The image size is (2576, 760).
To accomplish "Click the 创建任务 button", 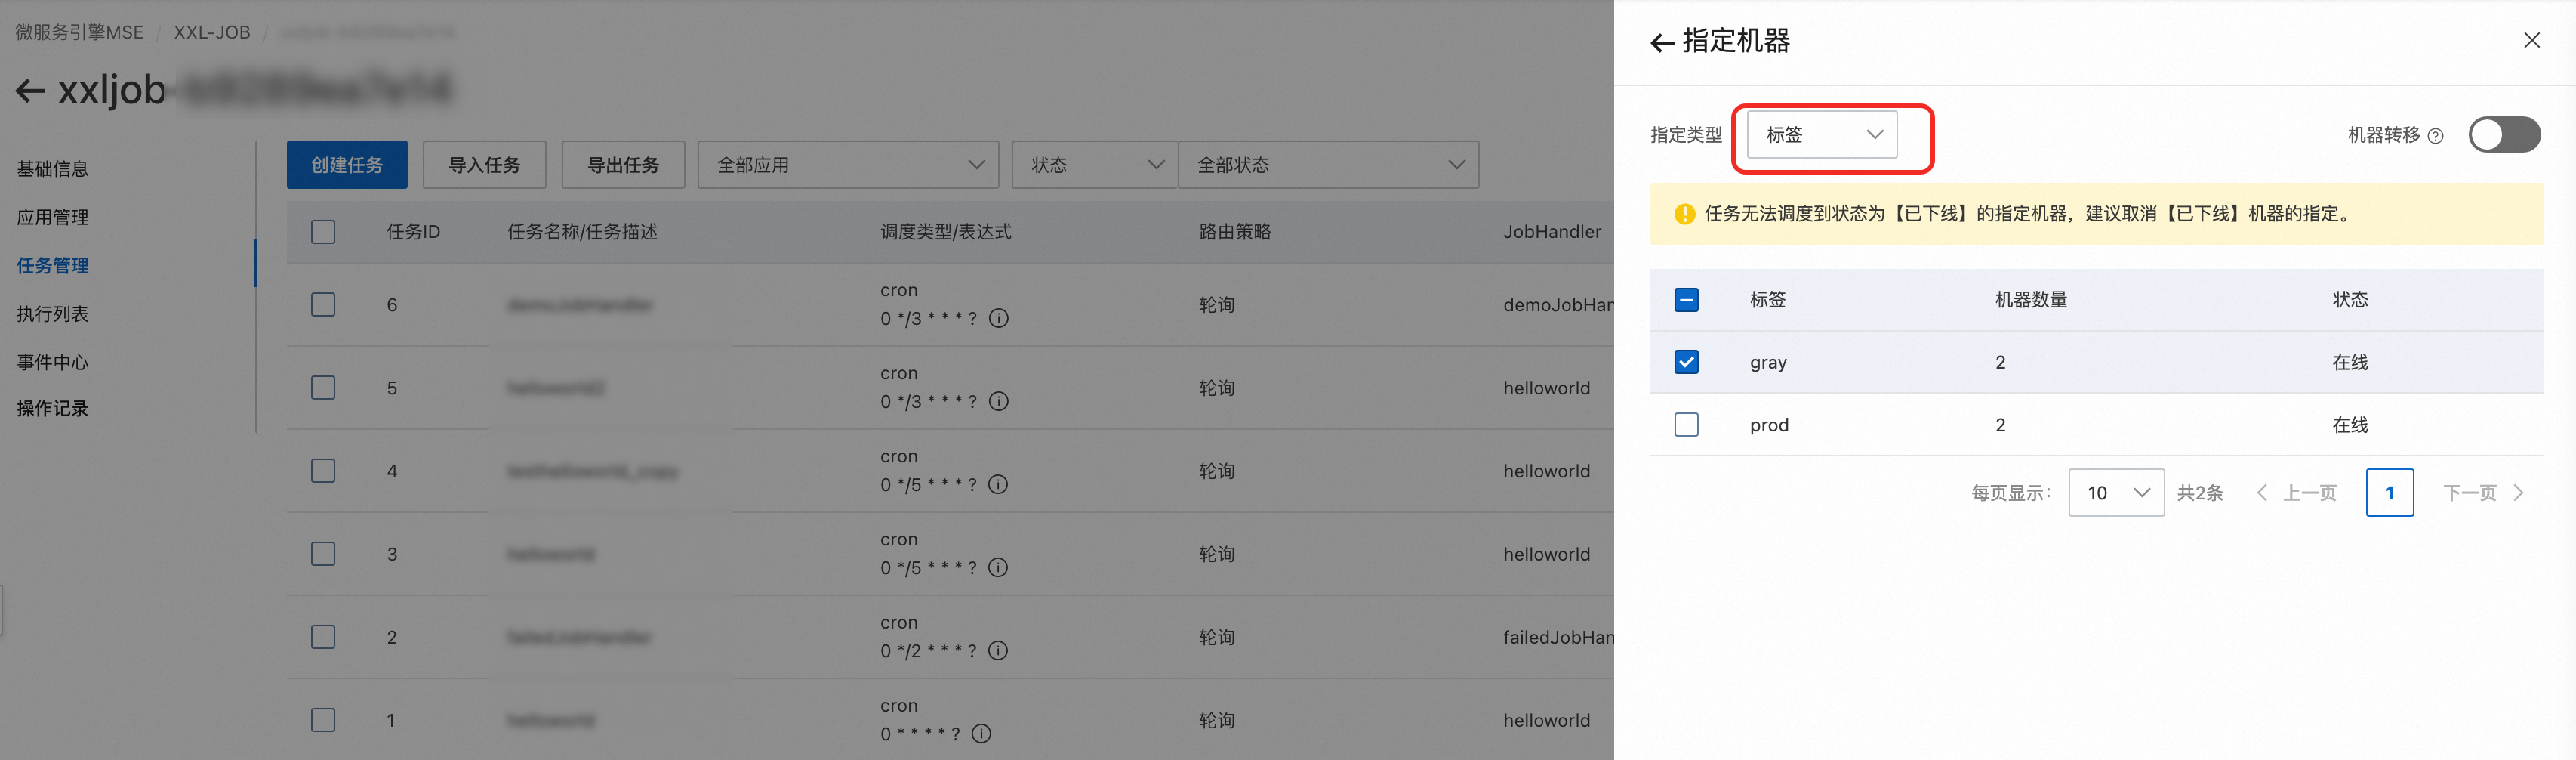I will point(347,165).
